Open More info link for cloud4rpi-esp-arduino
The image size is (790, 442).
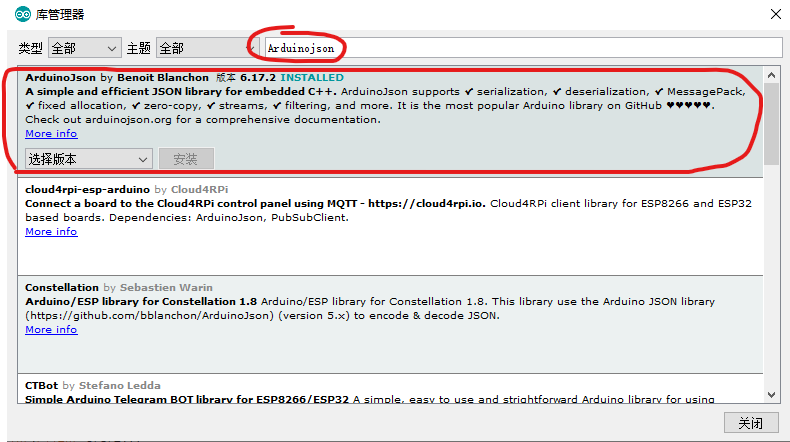[x=51, y=232]
